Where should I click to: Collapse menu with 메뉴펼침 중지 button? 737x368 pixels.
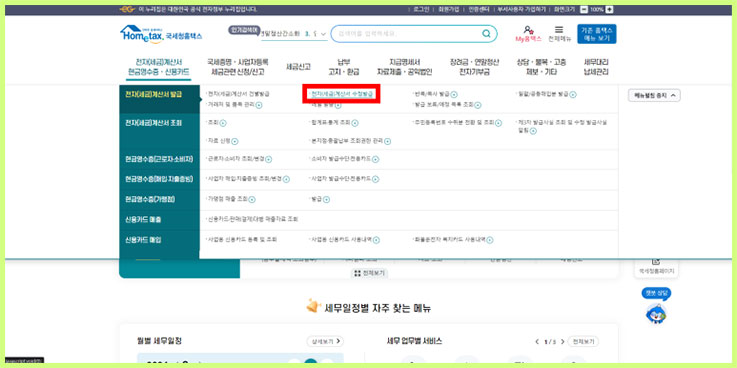tap(654, 95)
